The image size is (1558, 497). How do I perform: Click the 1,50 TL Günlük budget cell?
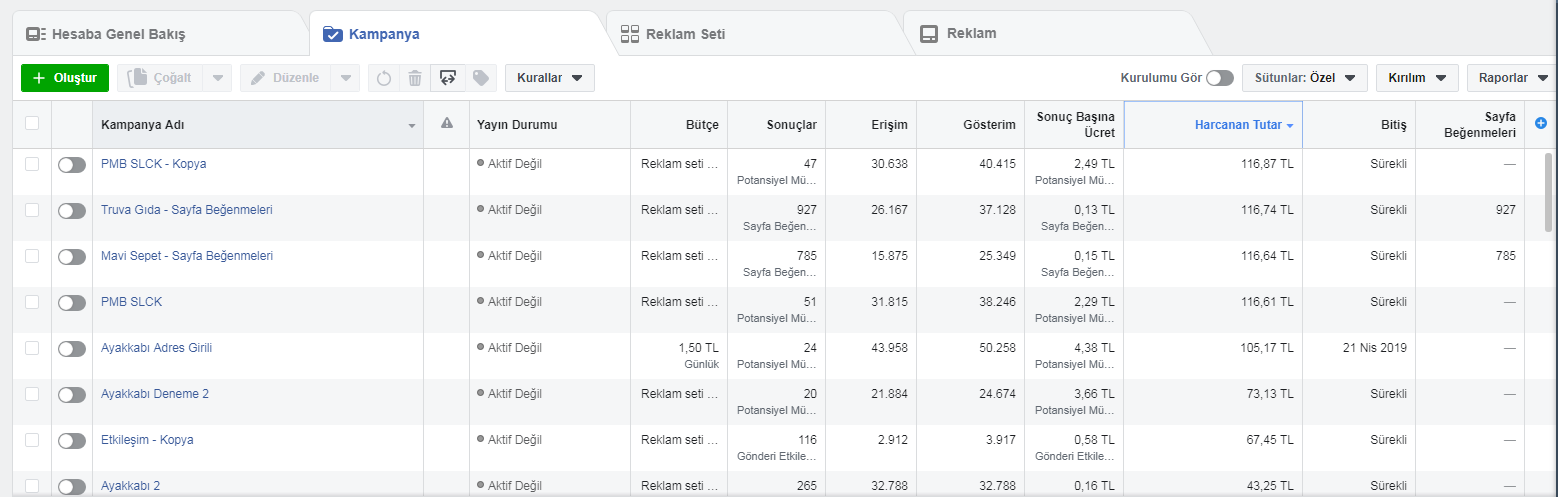tap(679, 356)
